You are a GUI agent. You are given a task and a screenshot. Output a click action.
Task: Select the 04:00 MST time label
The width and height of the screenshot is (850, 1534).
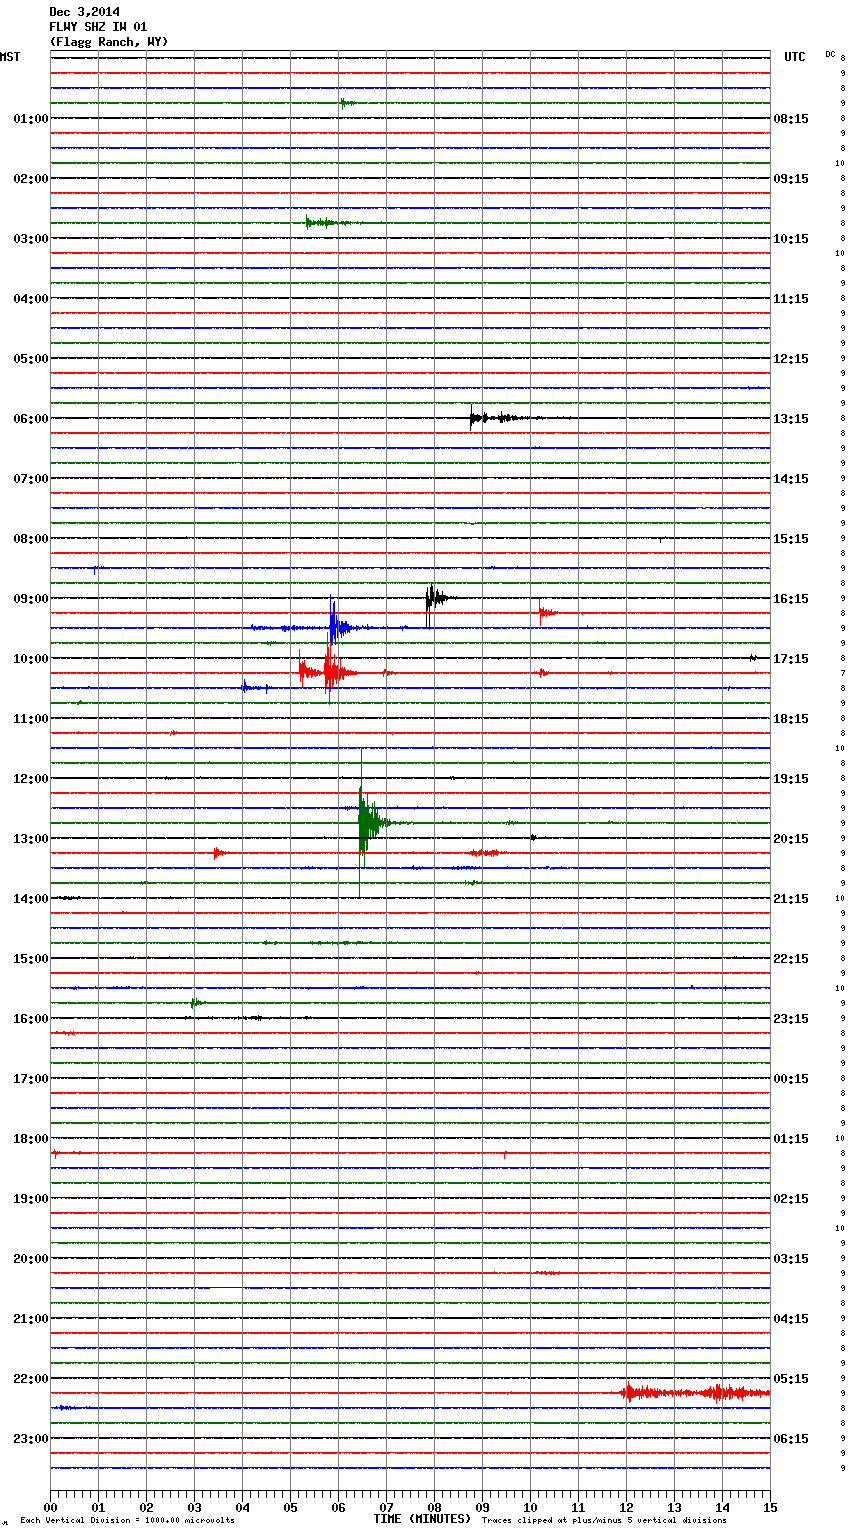tap(31, 299)
